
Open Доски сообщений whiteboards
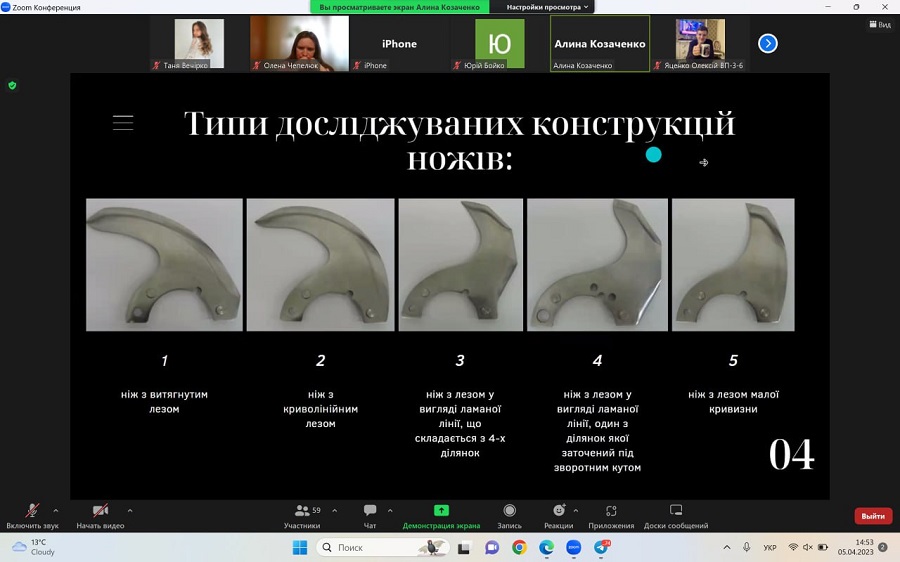[x=675, y=515]
